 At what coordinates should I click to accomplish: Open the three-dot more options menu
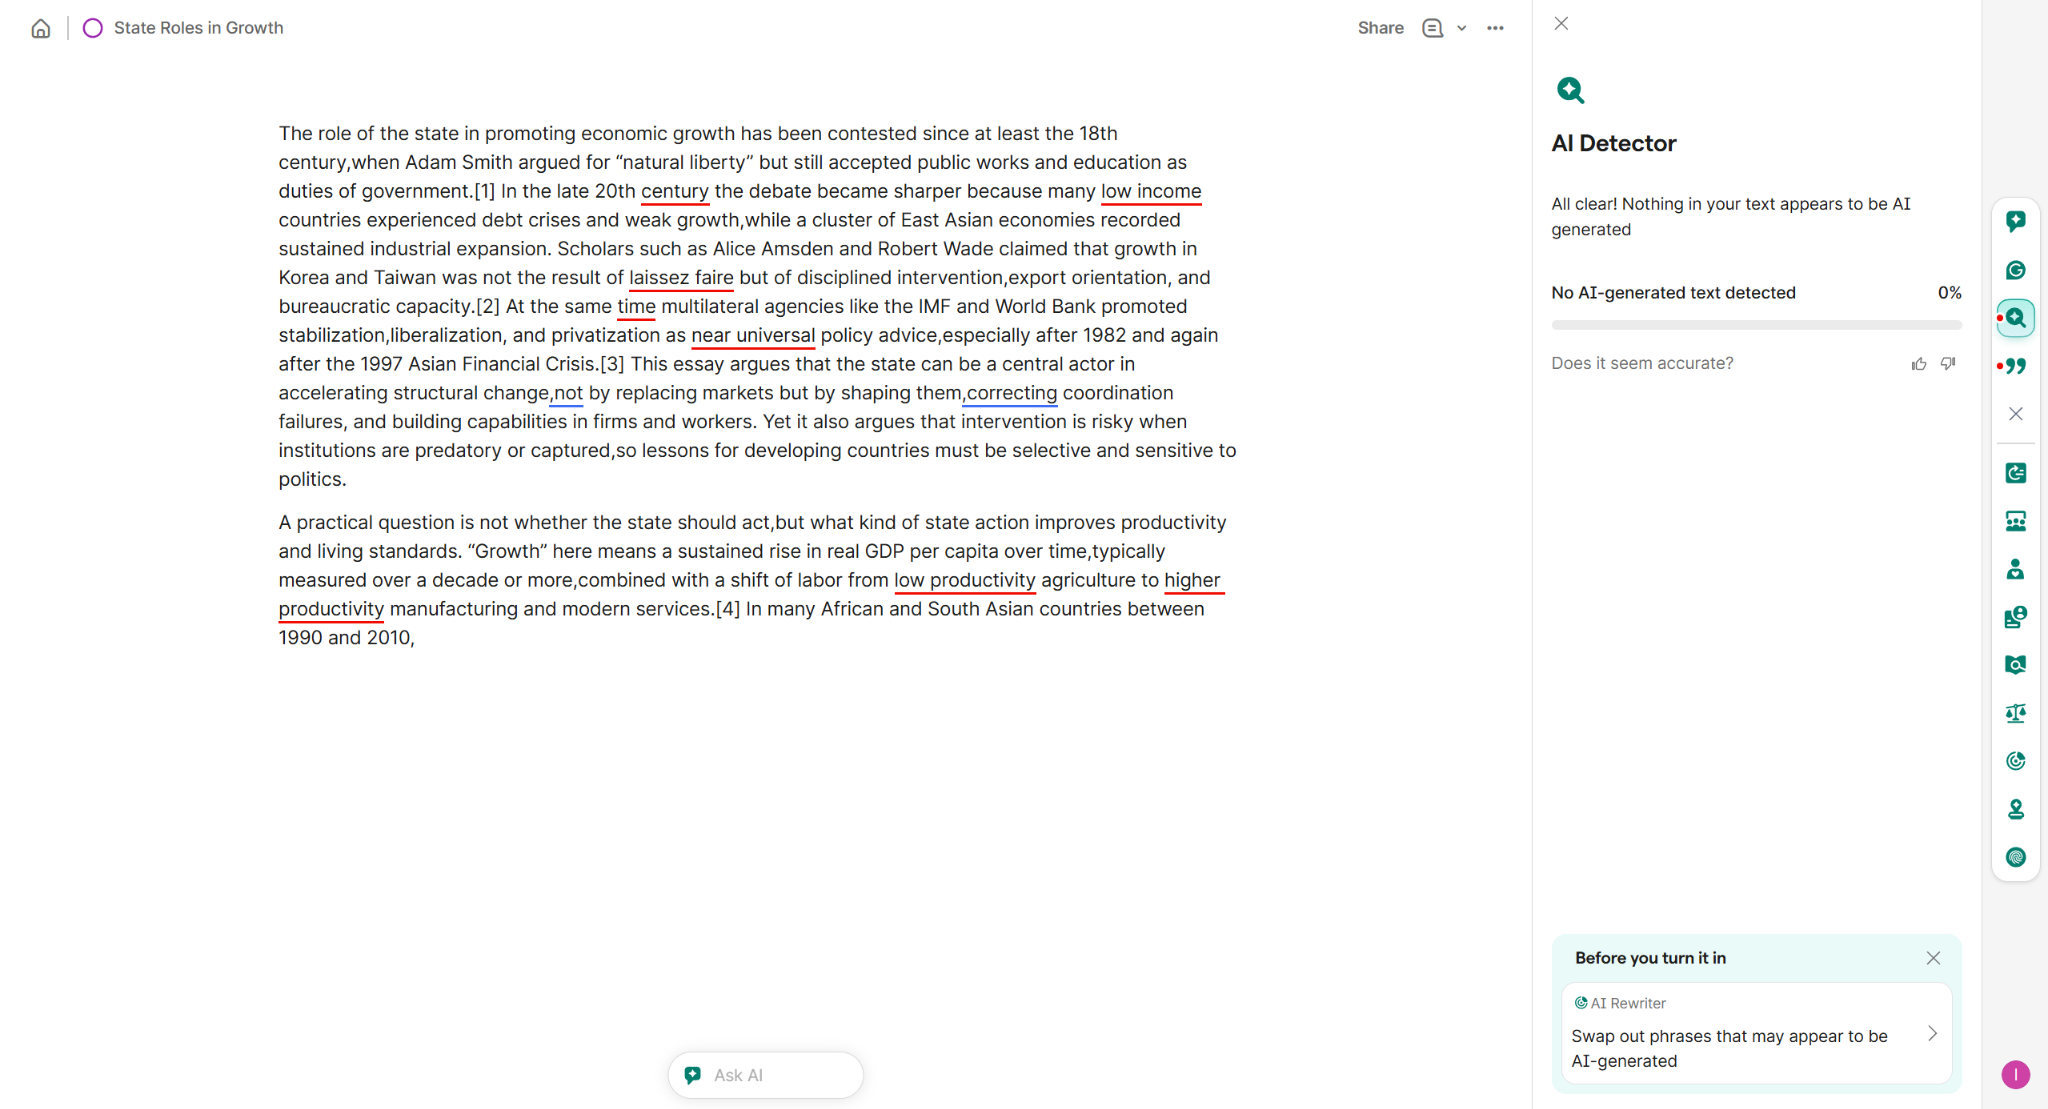(x=1495, y=28)
